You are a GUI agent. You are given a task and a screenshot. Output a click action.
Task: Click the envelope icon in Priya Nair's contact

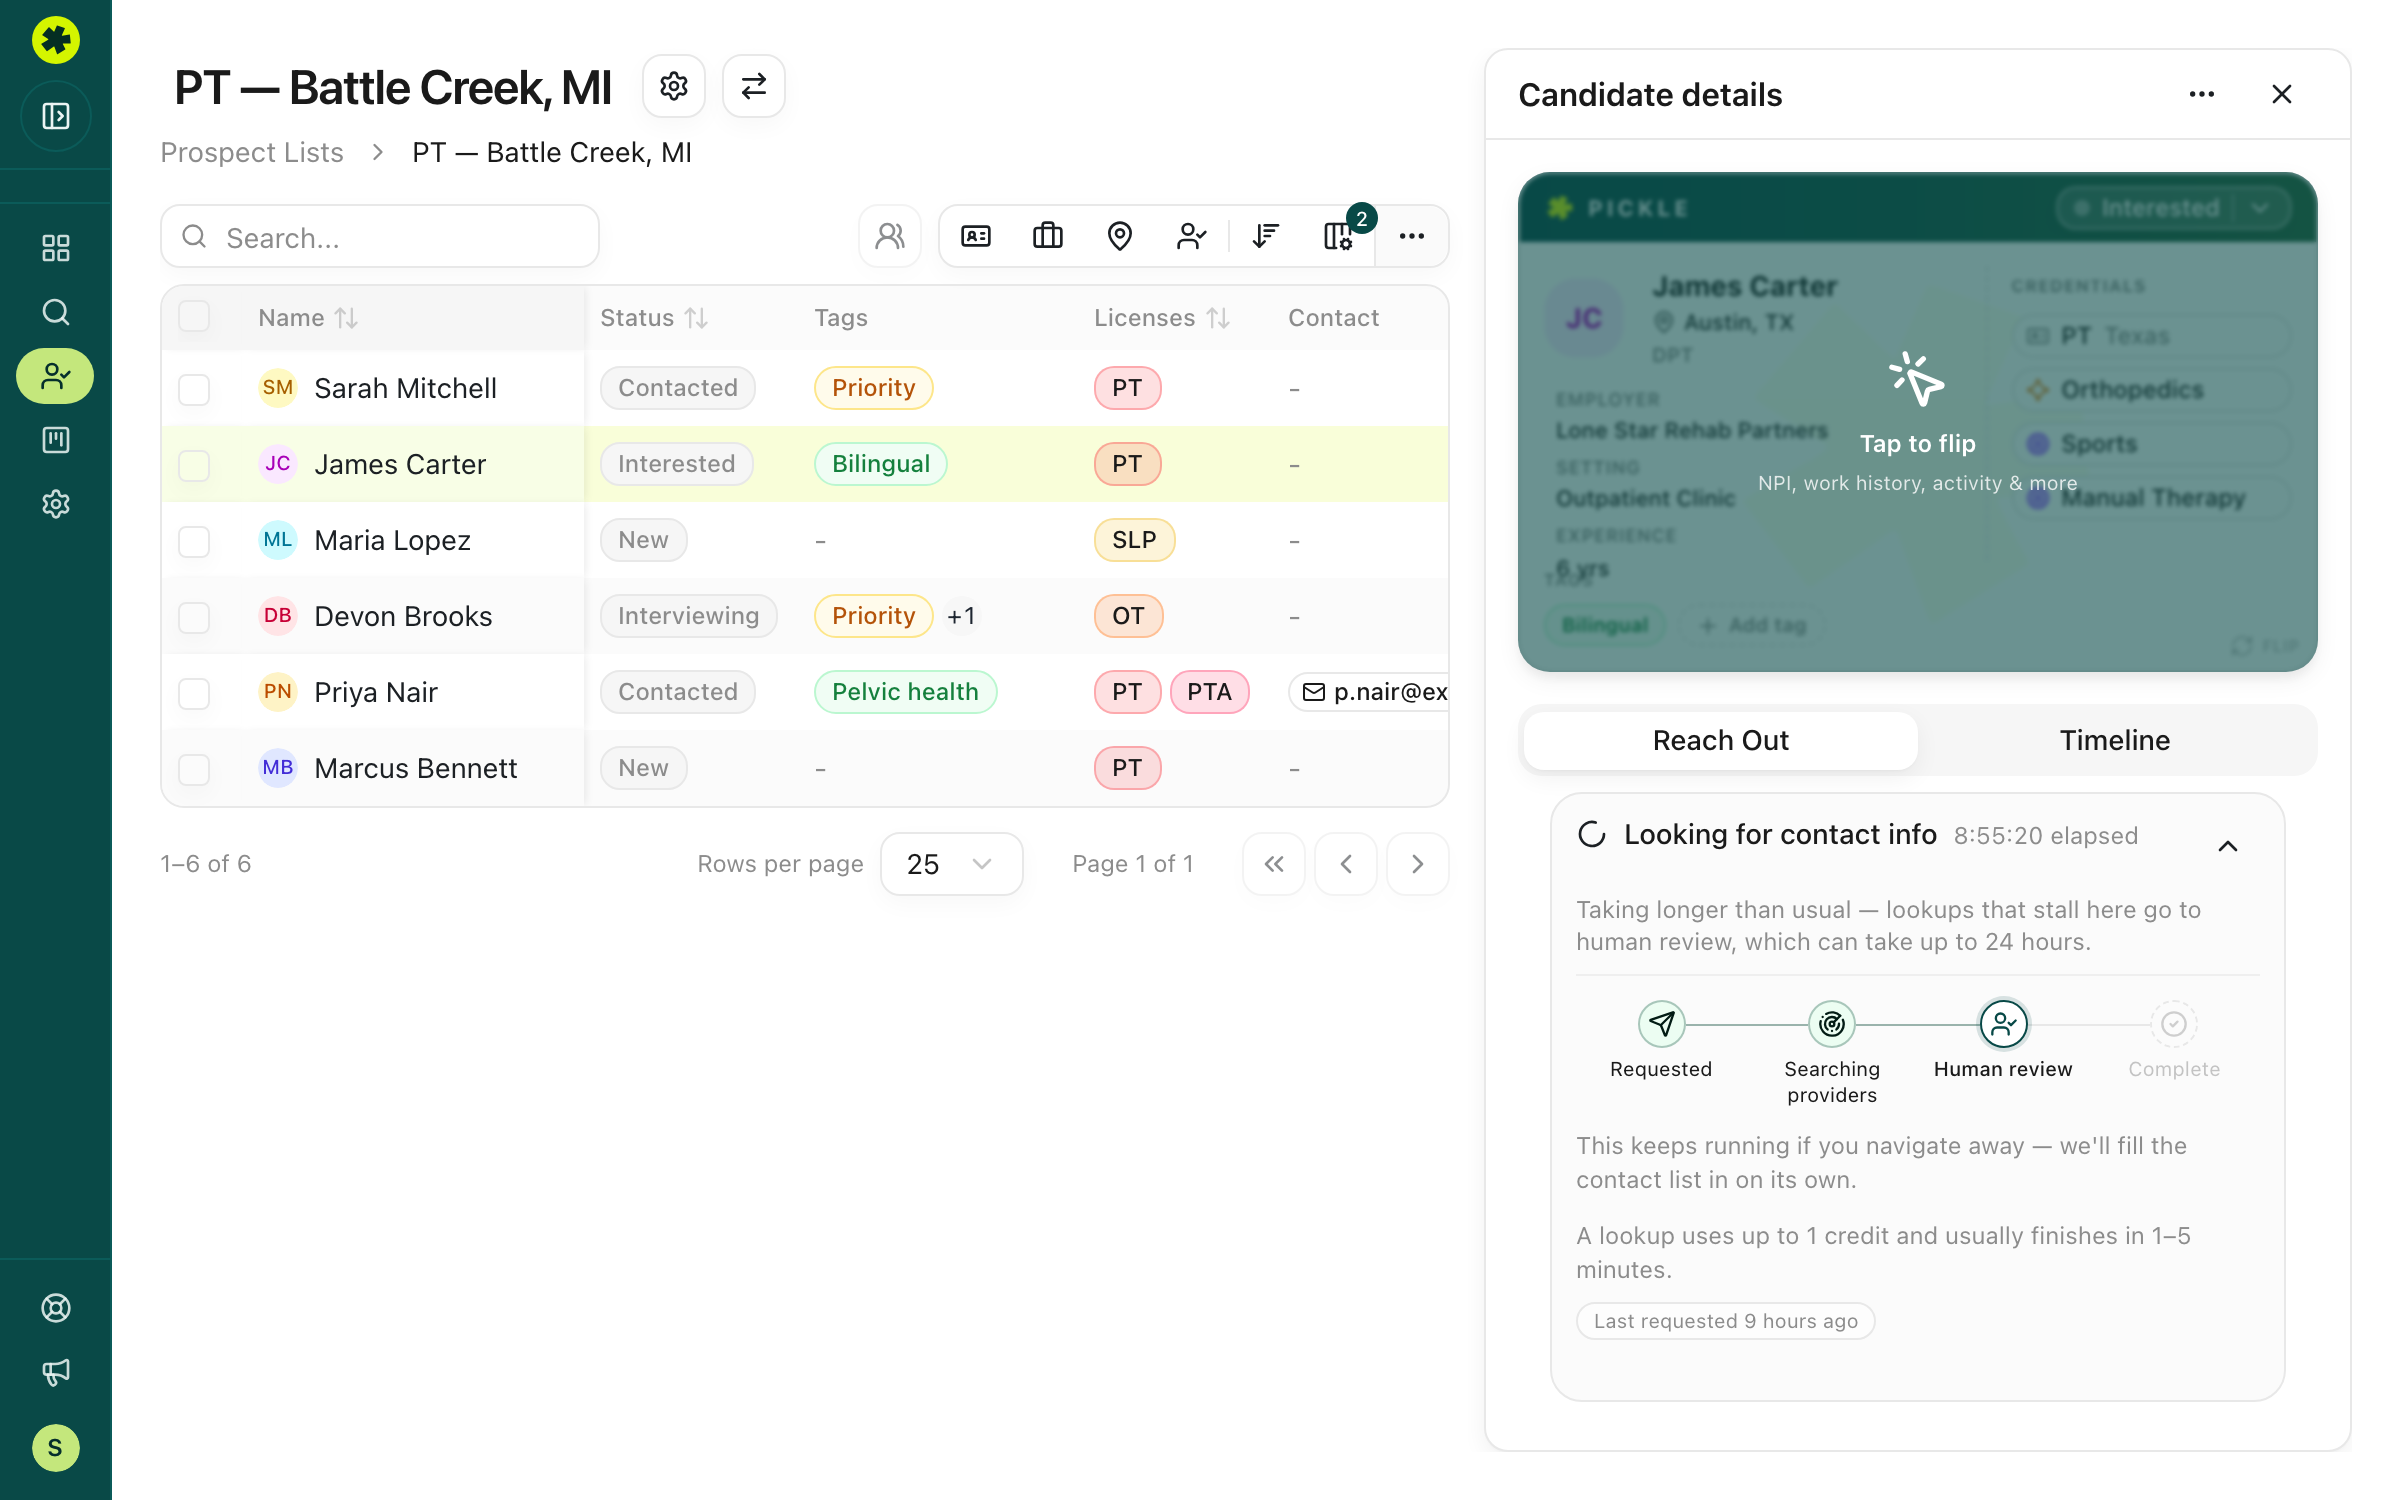coord(1314,692)
